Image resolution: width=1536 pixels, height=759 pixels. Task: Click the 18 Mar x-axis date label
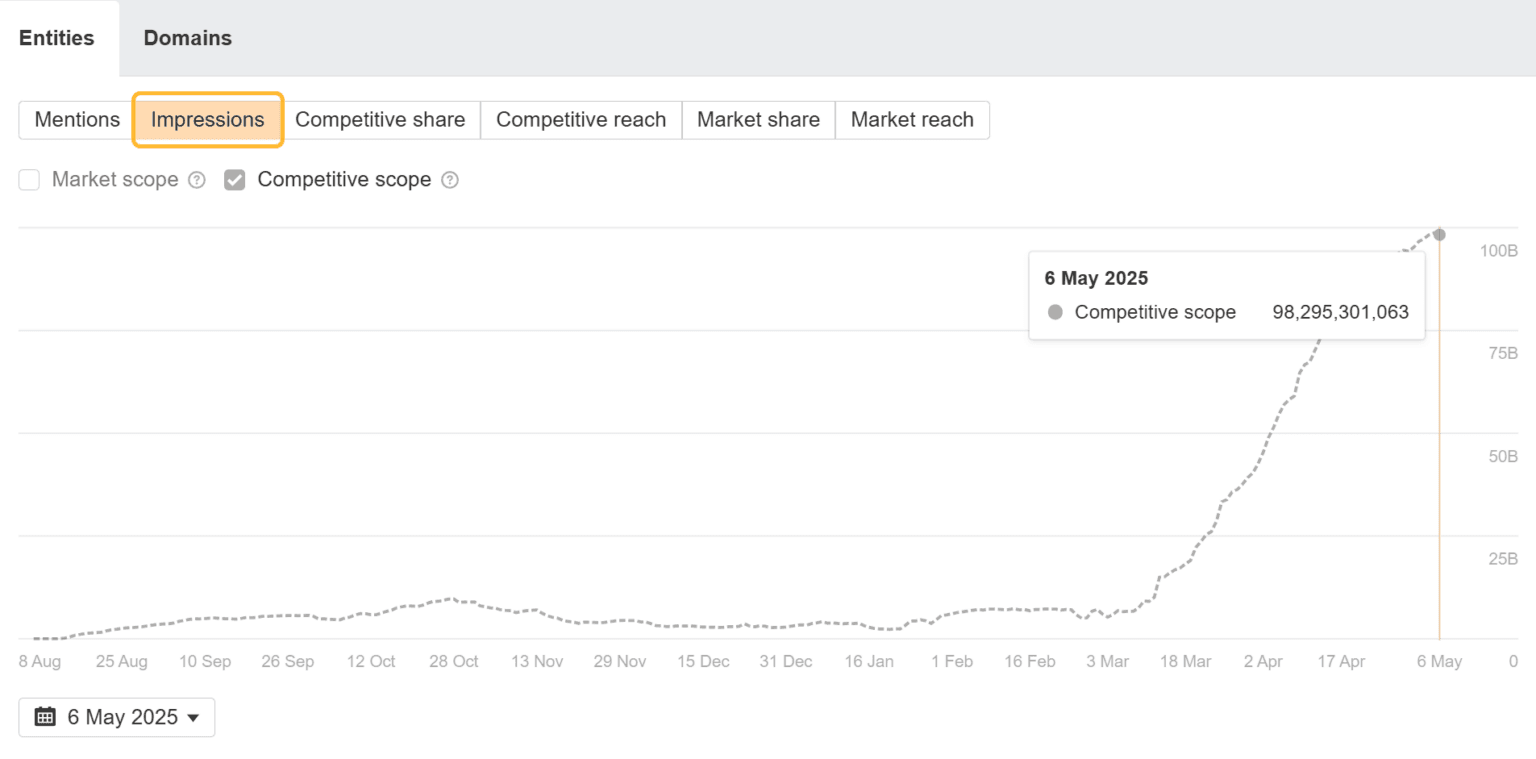pos(1185,661)
